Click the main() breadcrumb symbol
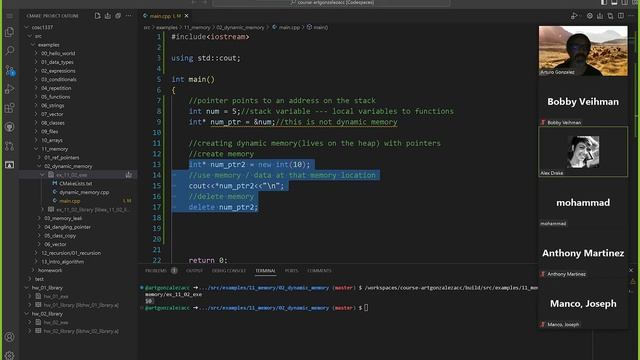The height and width of the screenshot is (360, 640). point(318,27)
